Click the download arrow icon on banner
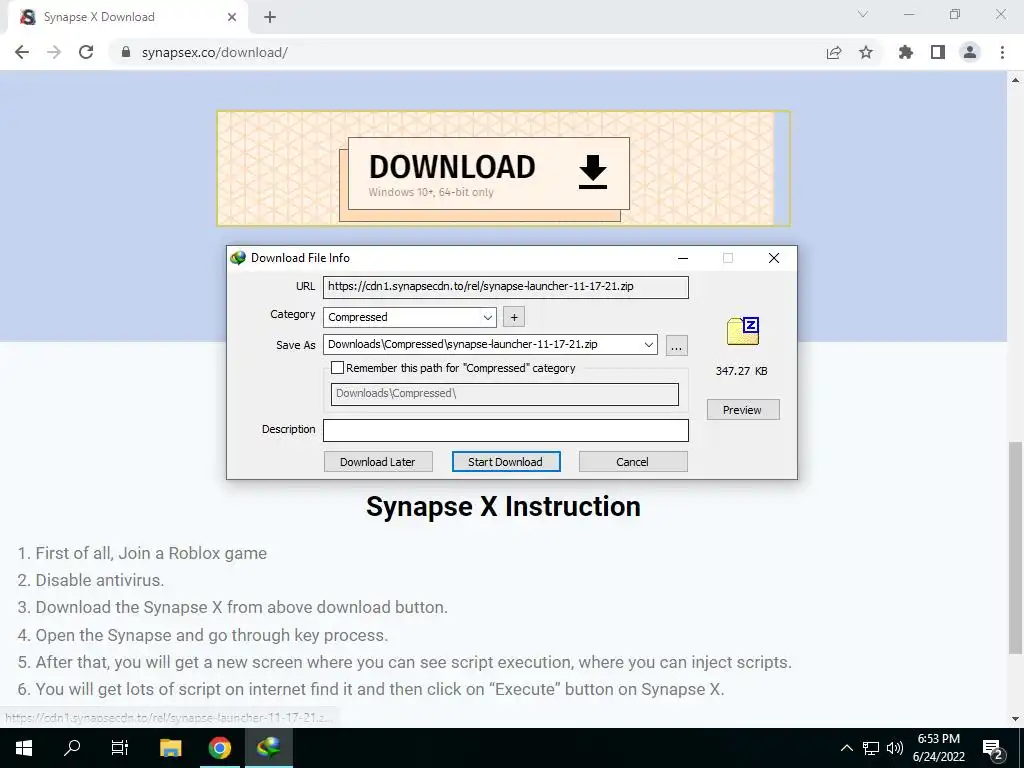The width and height of the screenshot is (1024, 768). [593, 172]
